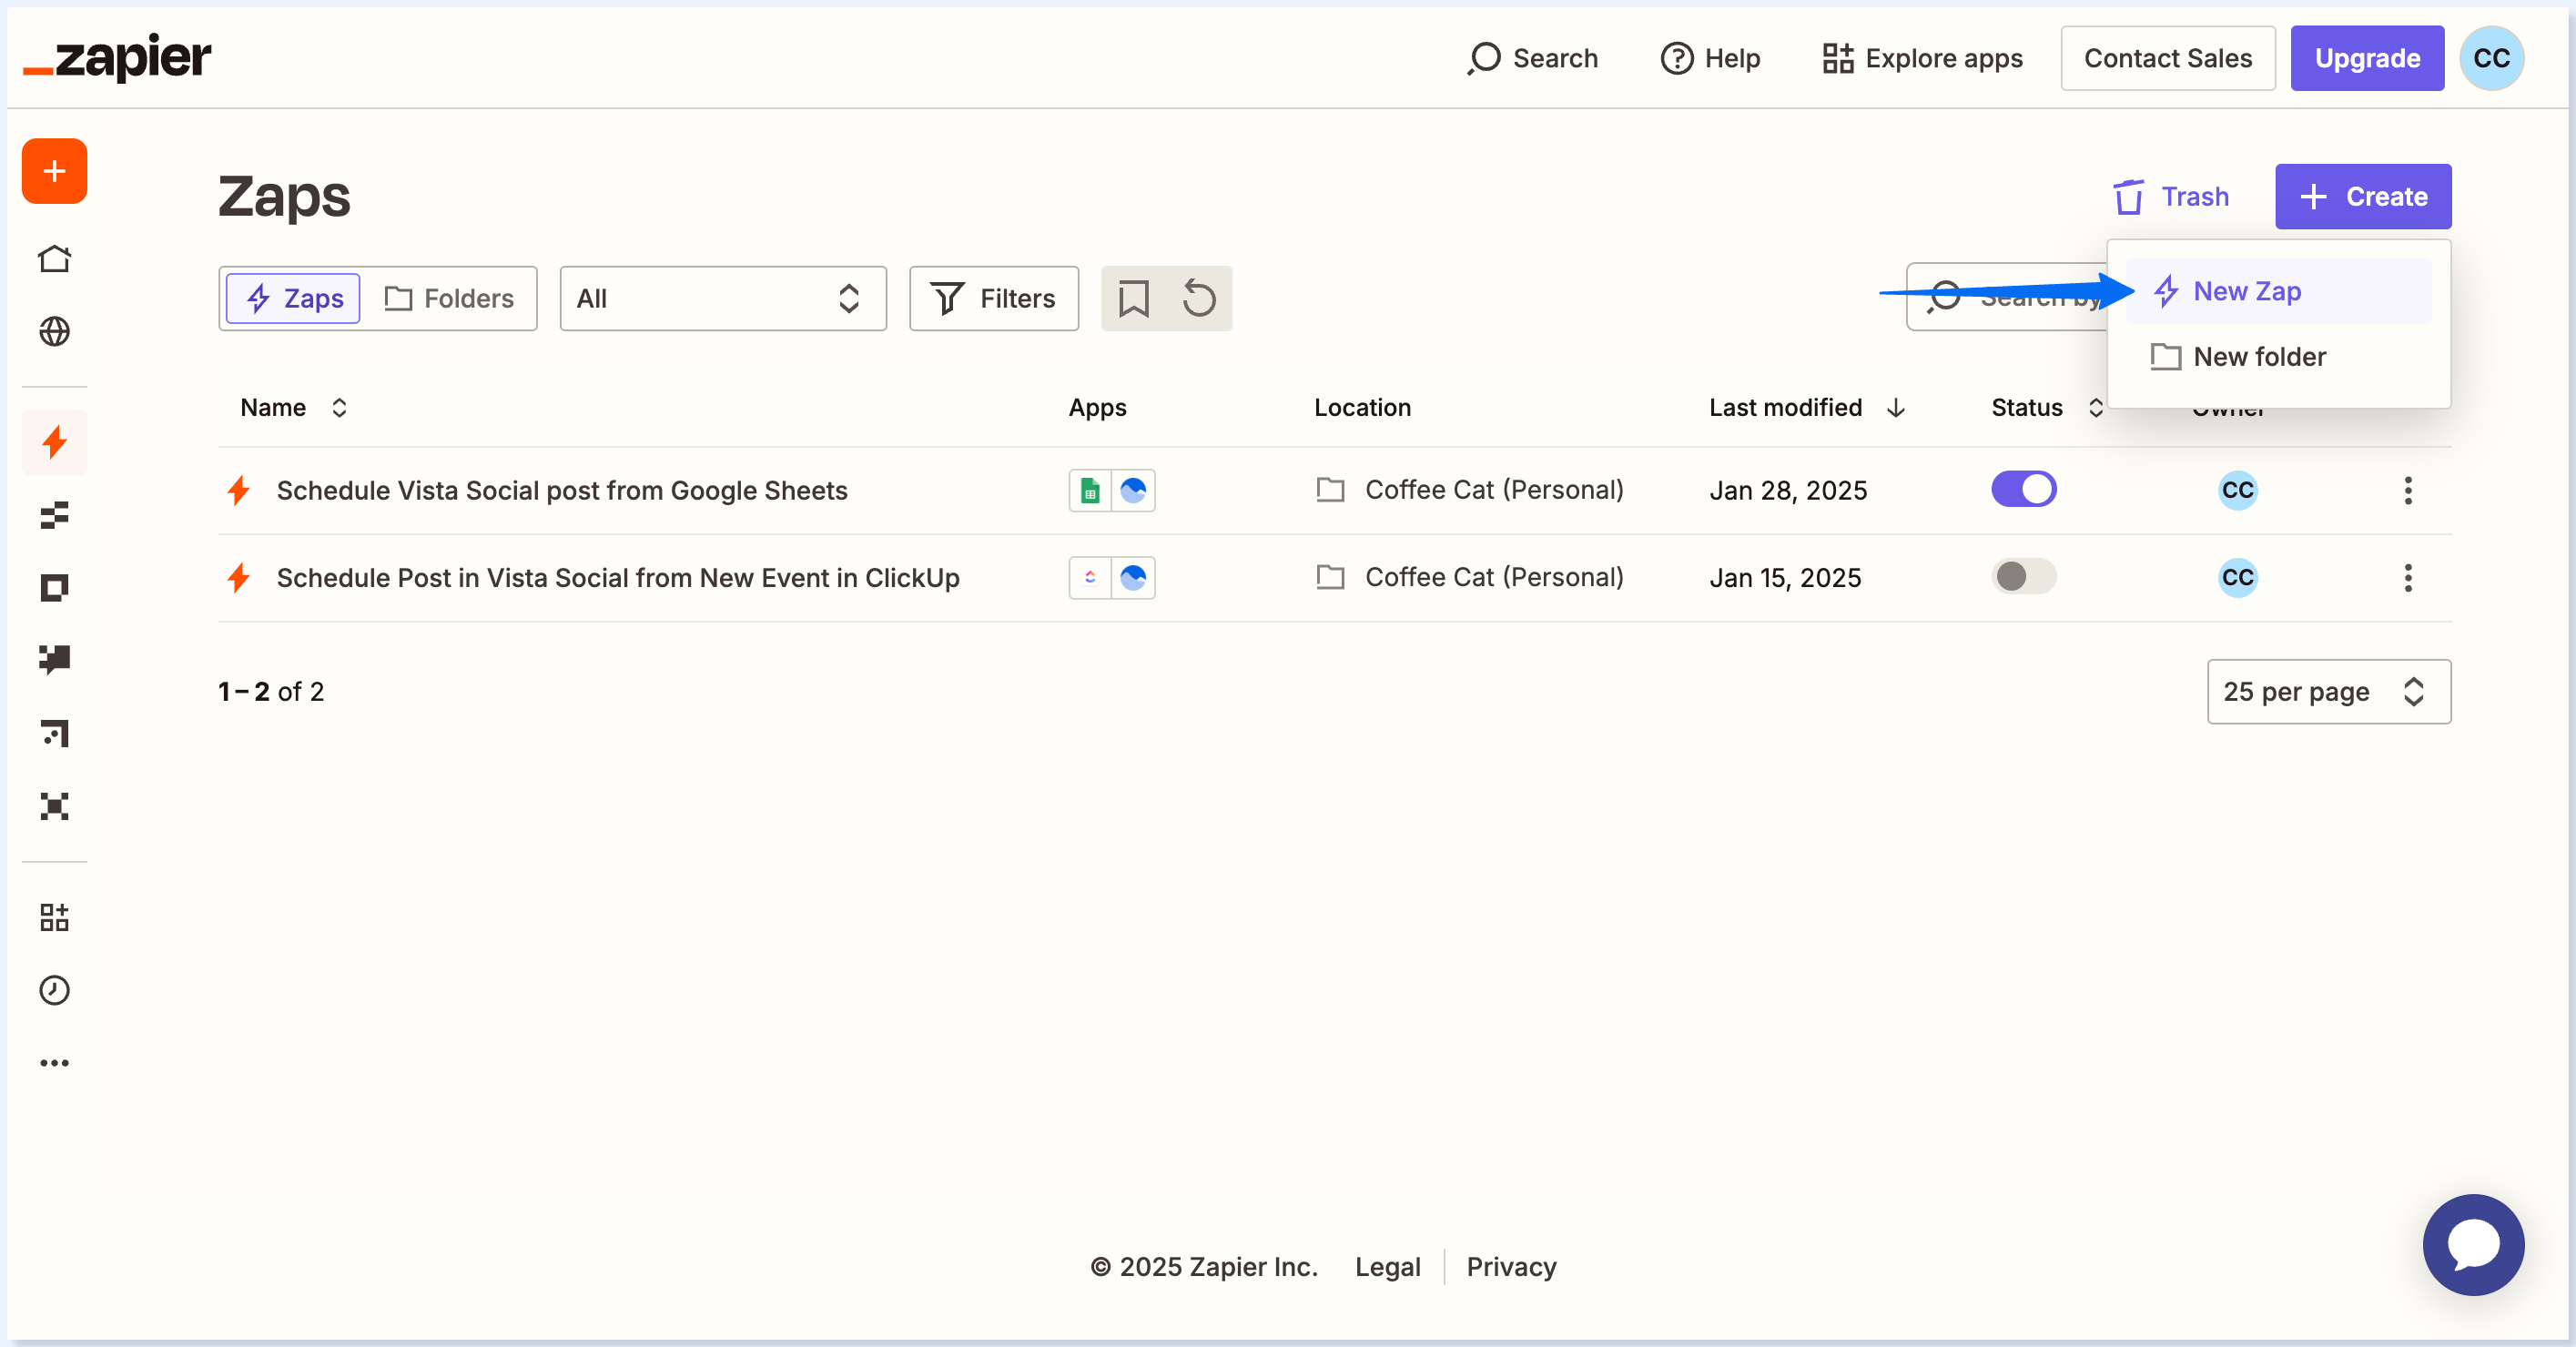Turn off the Google Sheets Zap toggle

pos(2023,489)
